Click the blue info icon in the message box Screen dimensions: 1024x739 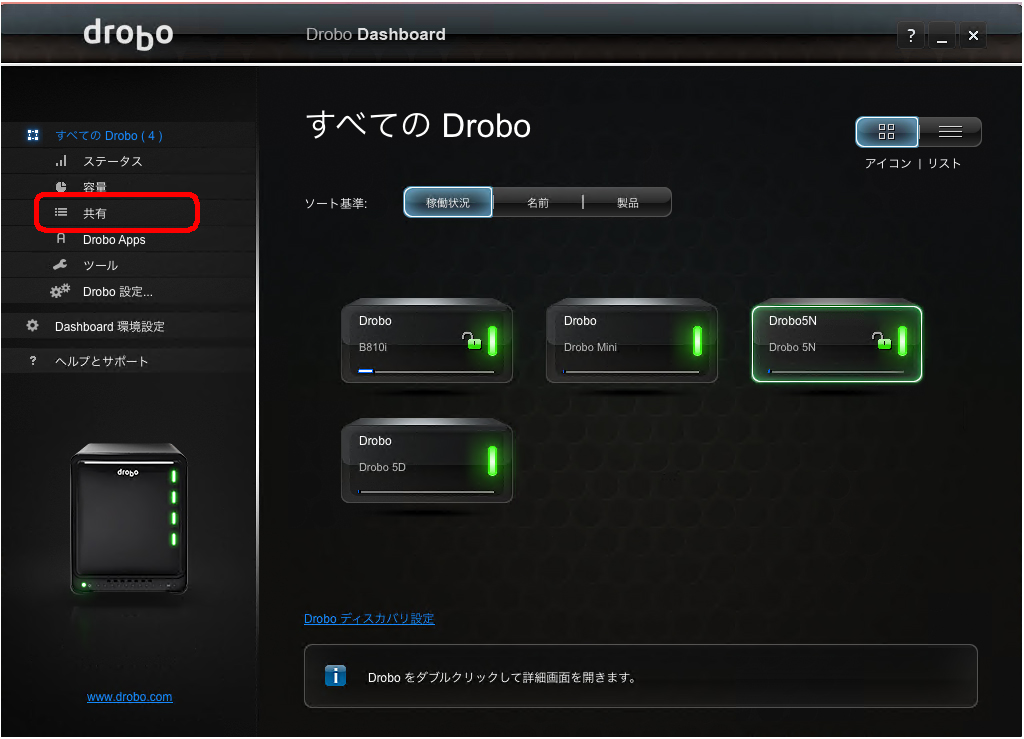point(335,676)
